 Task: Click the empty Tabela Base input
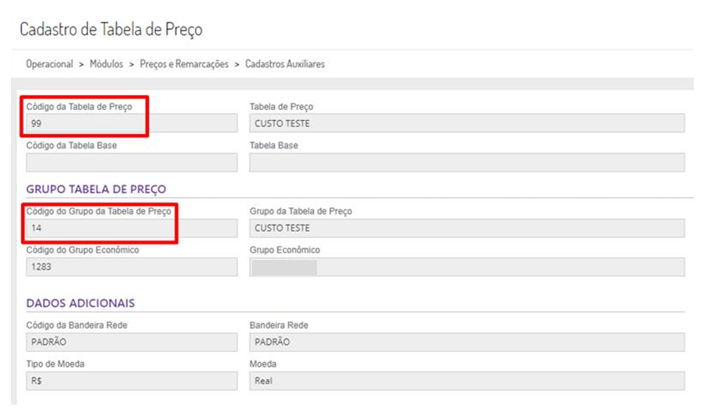click(466, 162)
